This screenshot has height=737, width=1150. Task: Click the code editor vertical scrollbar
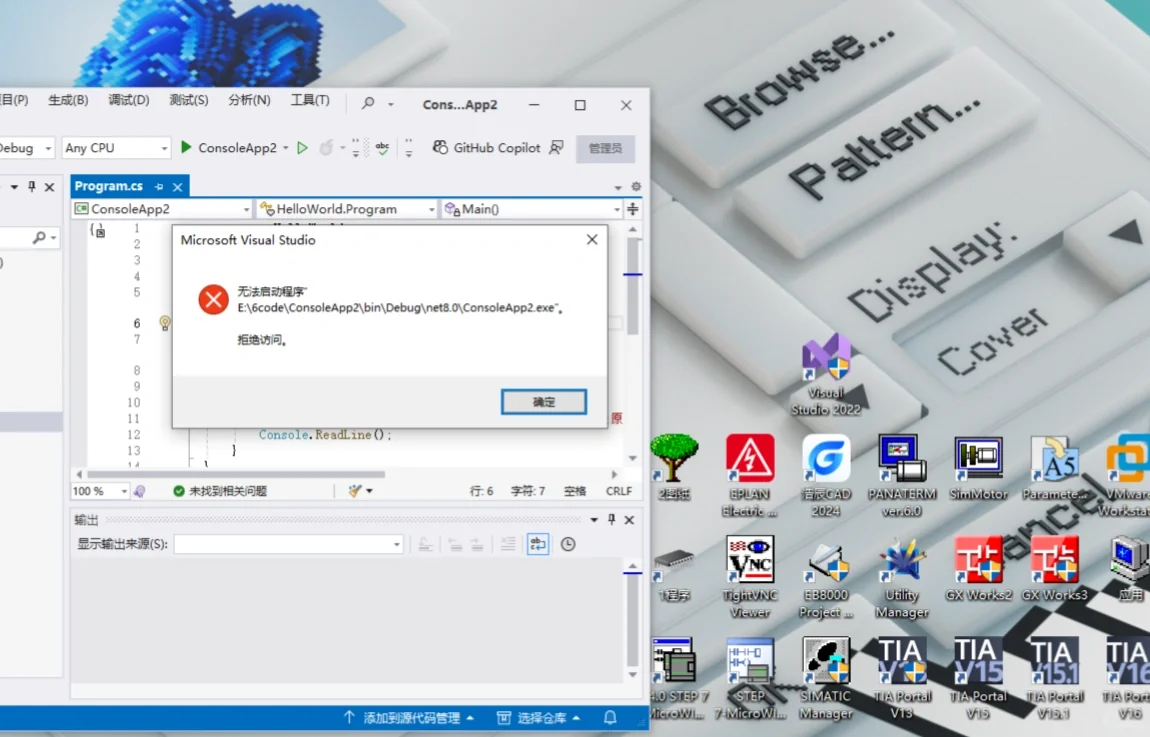coord(633,286)
